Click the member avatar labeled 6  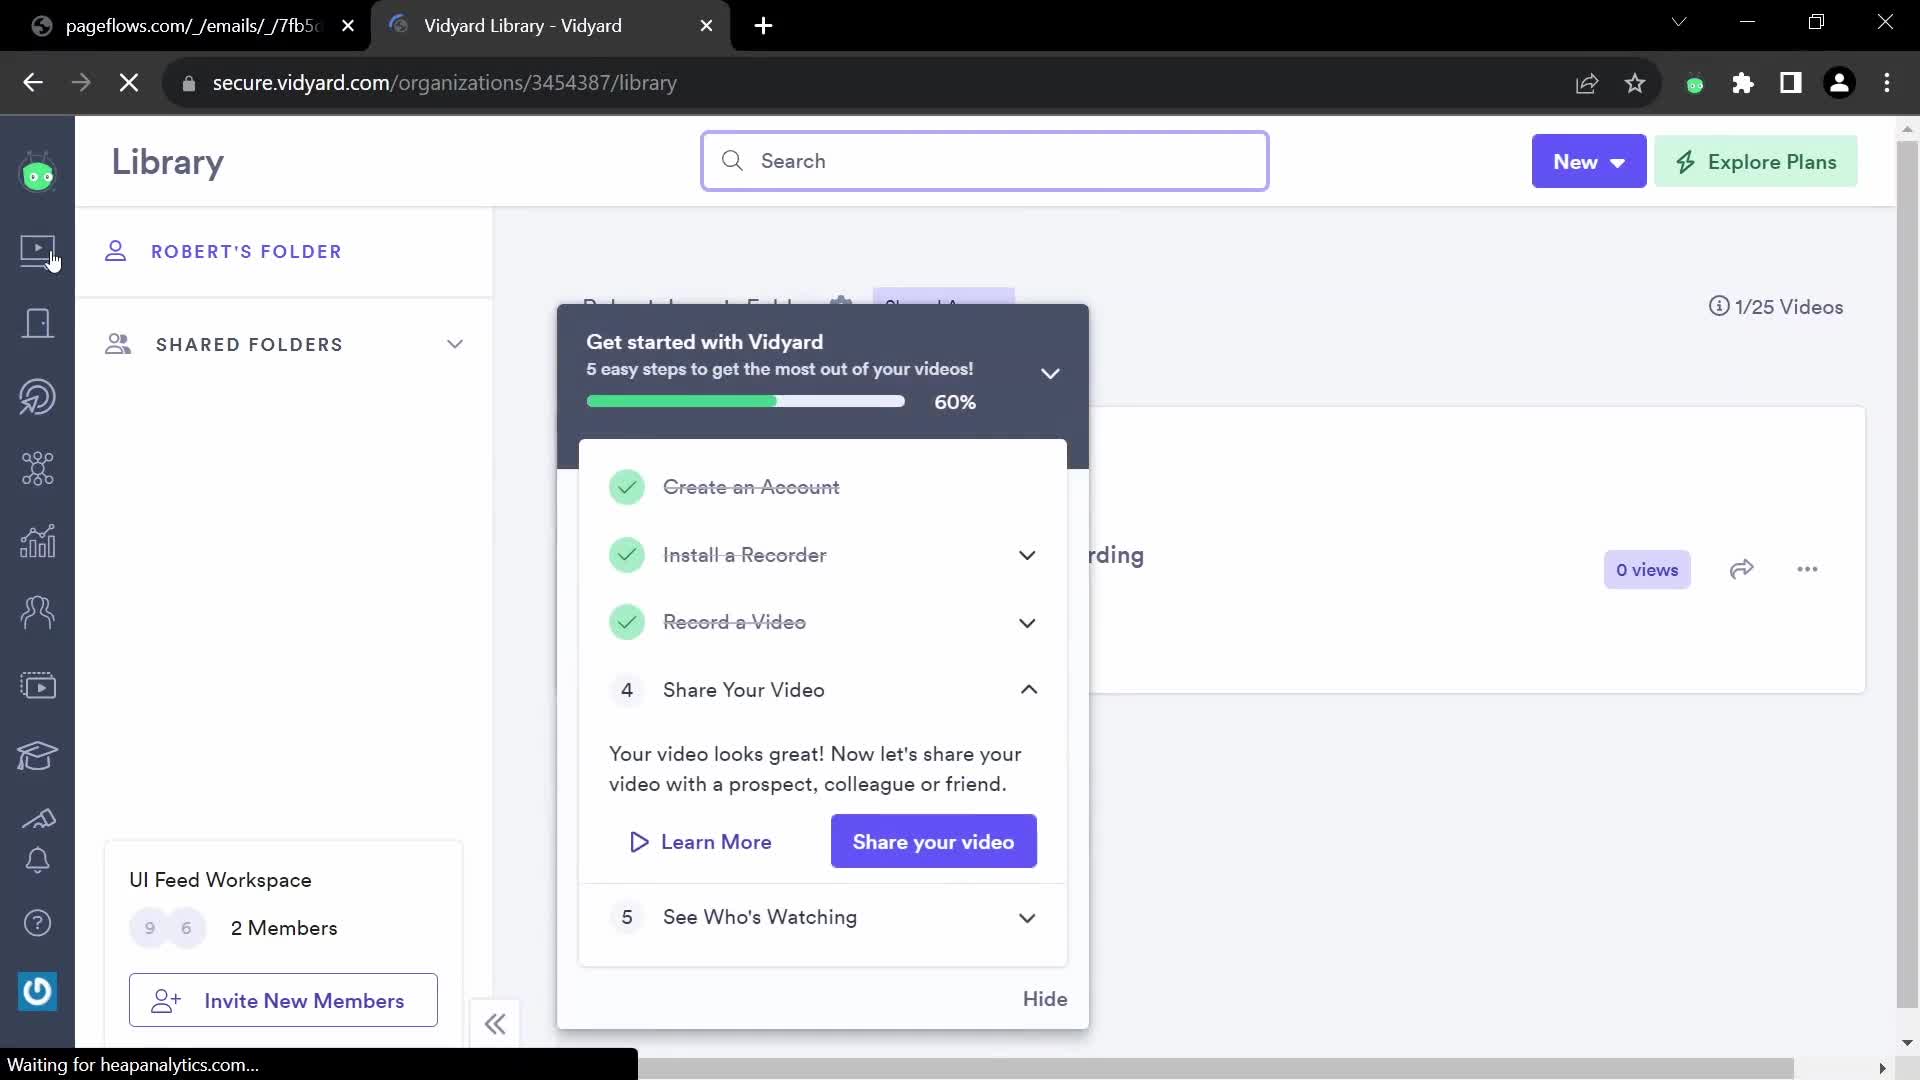pos(186,928)
